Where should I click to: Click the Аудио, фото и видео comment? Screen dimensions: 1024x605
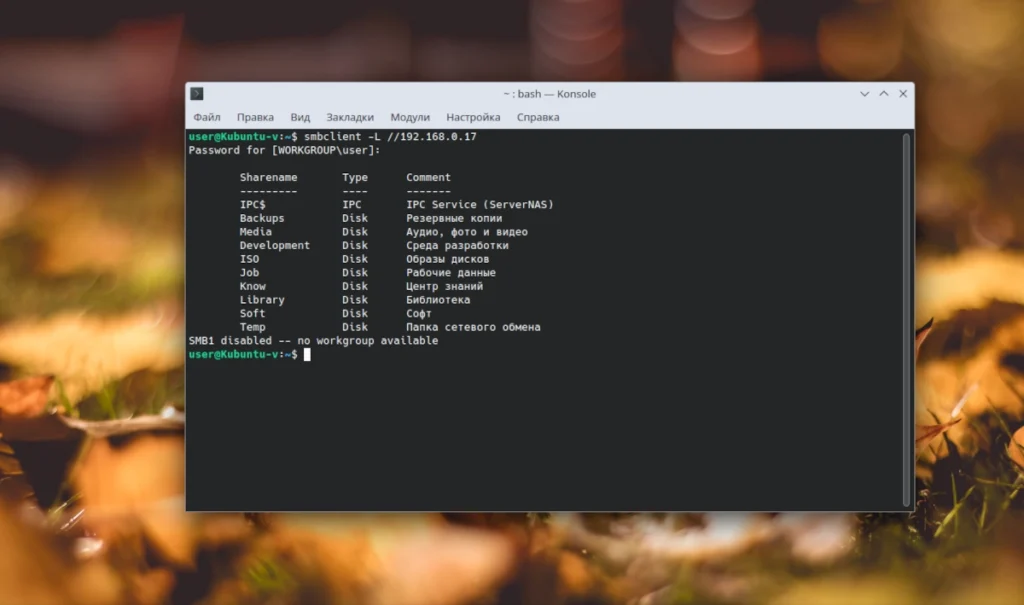(467, 232)
